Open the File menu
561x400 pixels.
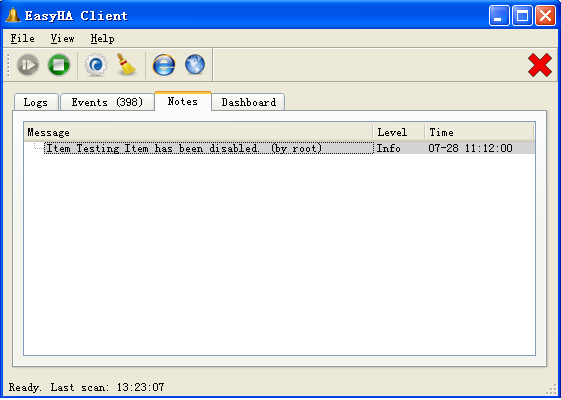[23, 38]
